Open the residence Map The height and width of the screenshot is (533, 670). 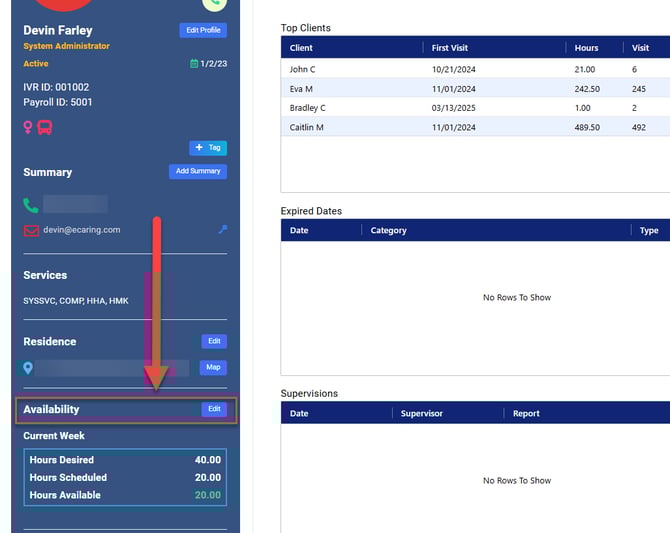213,367
